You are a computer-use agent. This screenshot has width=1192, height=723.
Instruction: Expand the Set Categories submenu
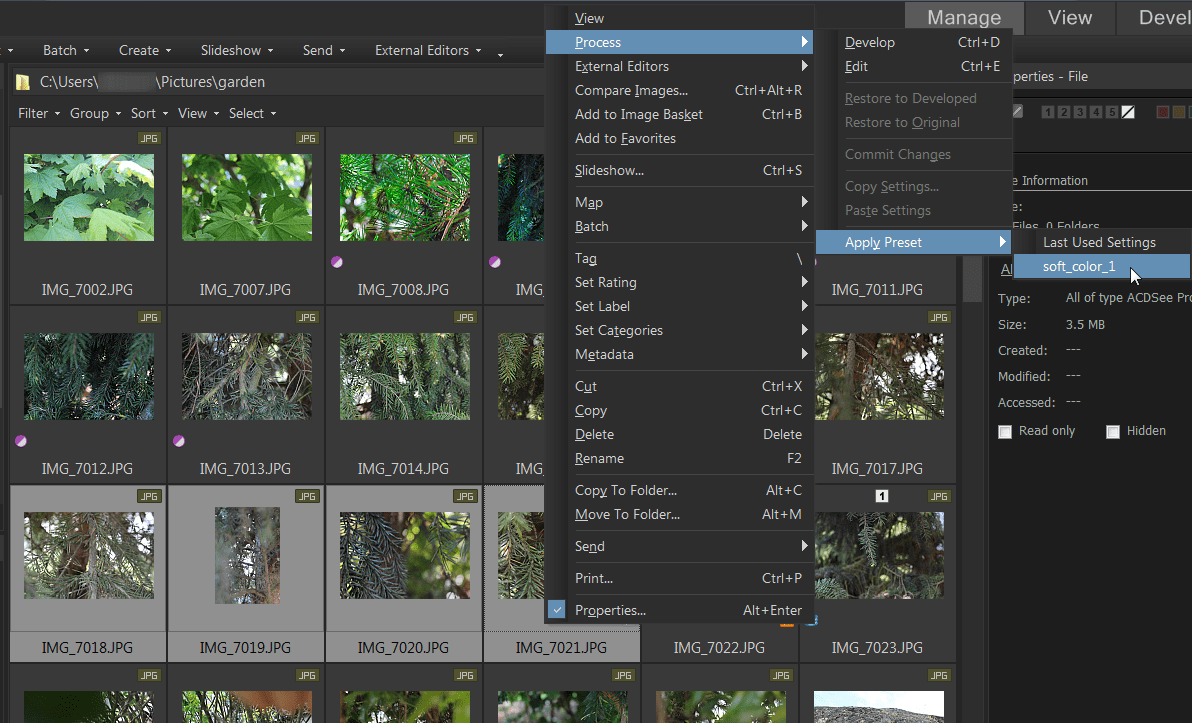[680, 331]
